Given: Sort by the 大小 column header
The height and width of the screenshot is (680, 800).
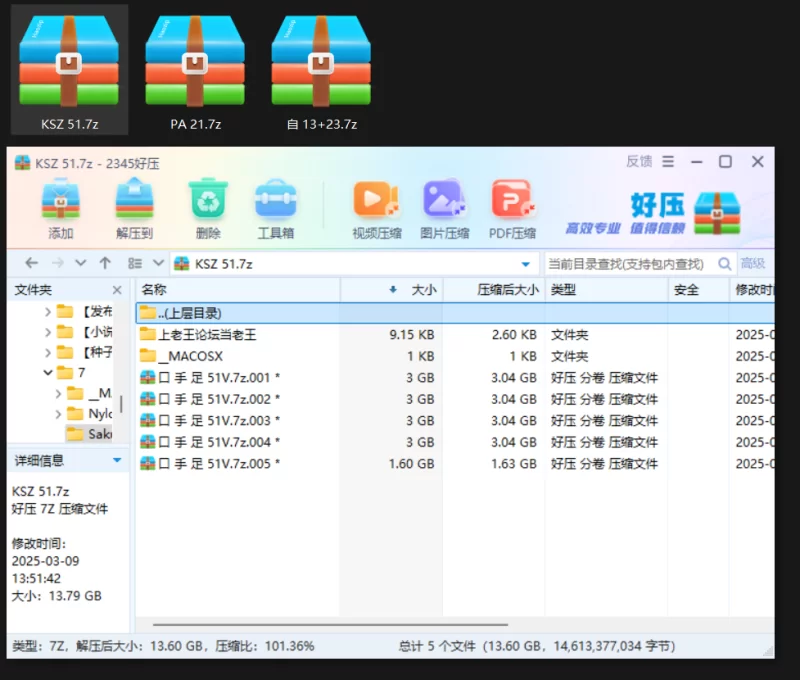Looking at the screenshot, I should point(392,290).
